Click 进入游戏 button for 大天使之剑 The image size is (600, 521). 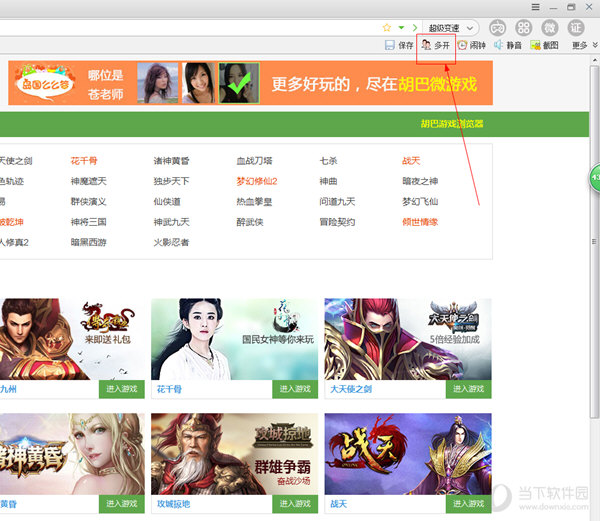468,389
